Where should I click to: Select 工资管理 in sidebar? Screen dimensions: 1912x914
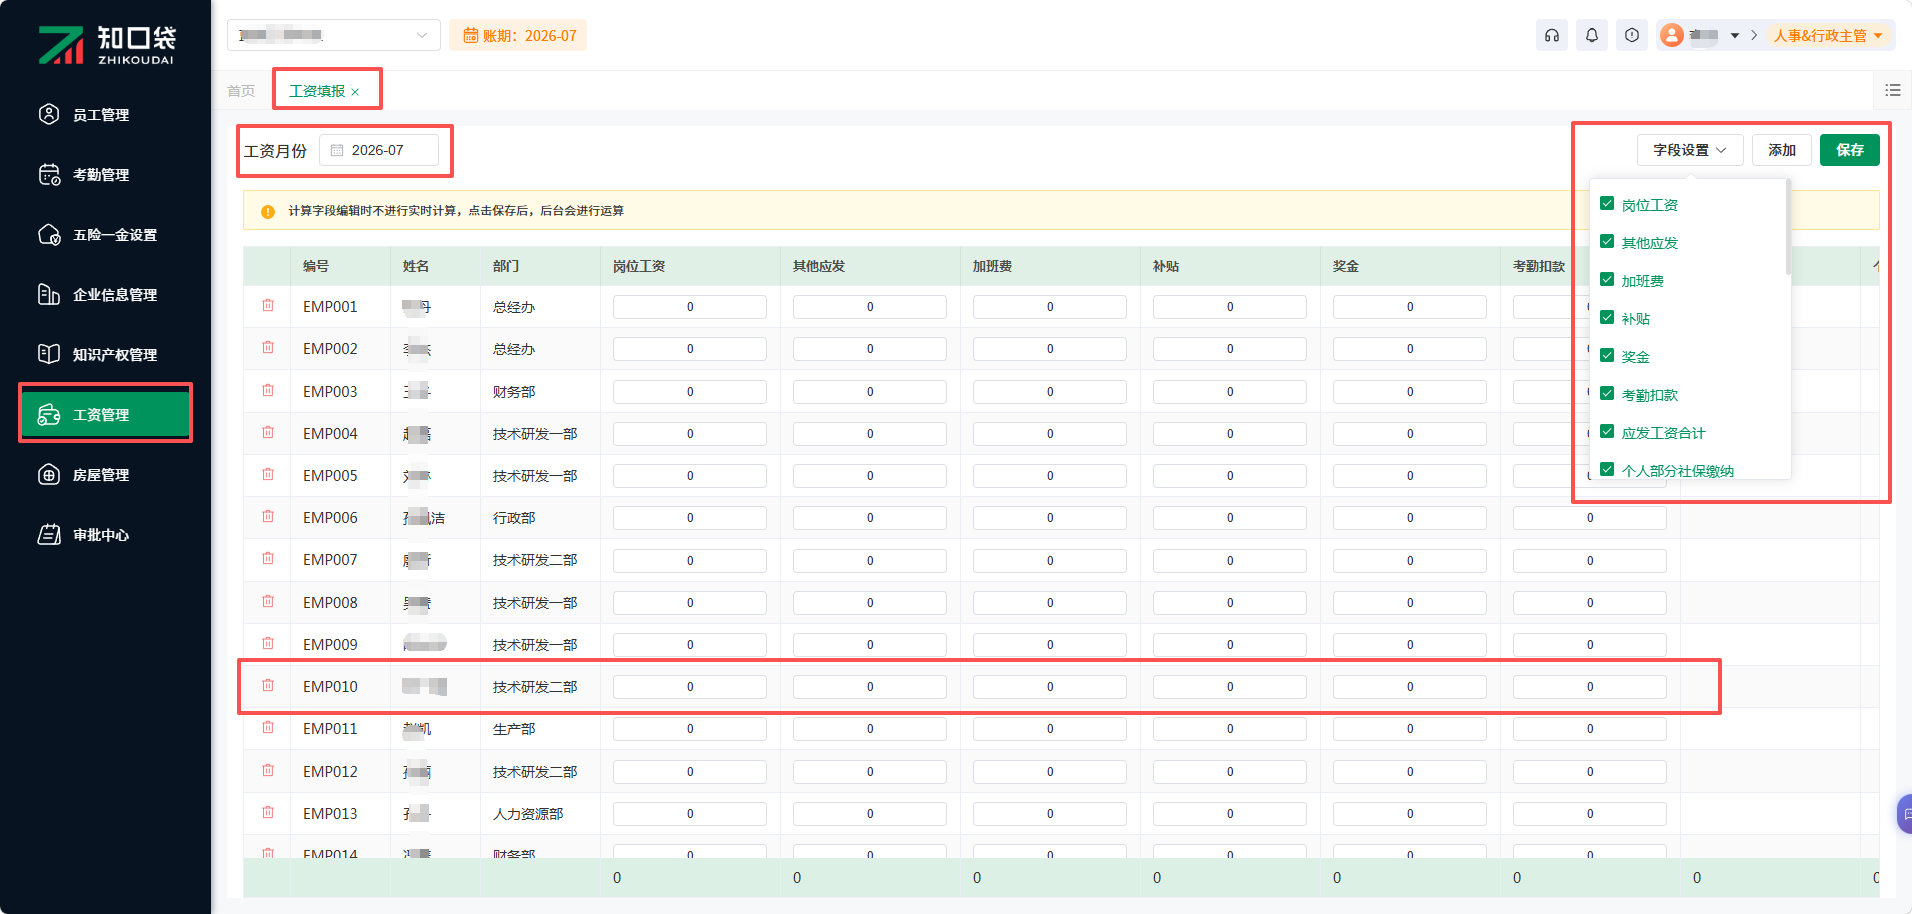pos(106,414)
